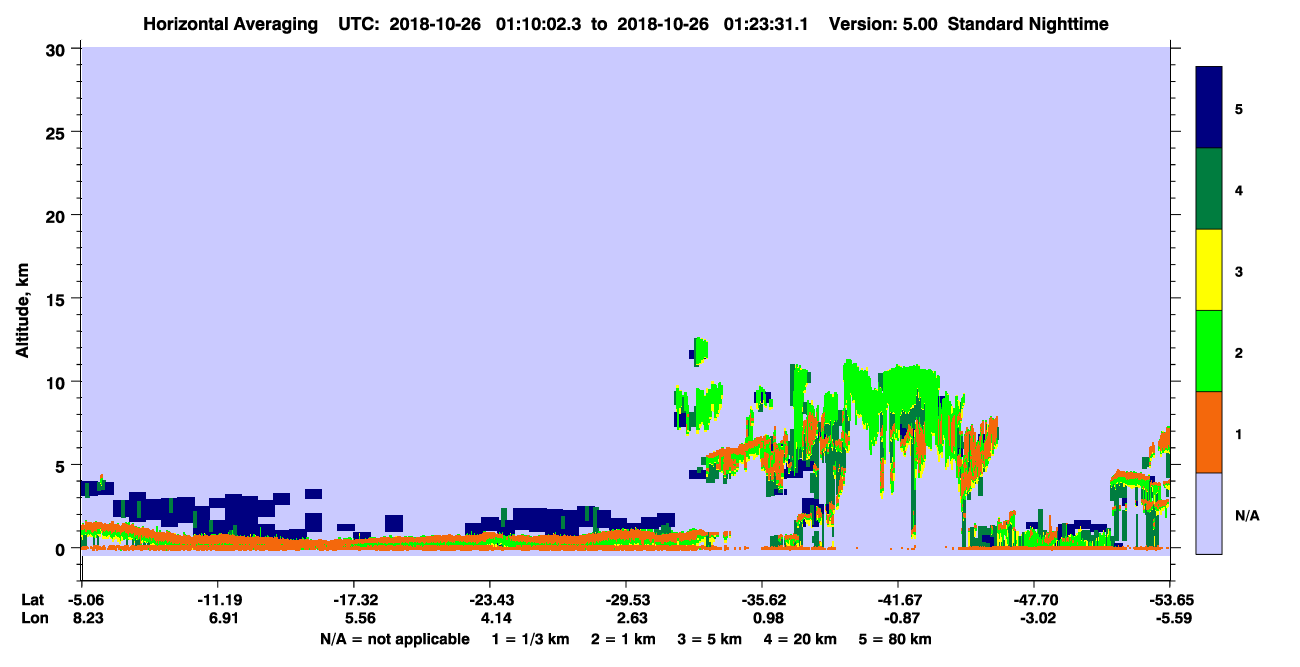Screen dimensions: 1300x667
Task: Click the dark blue level 5 color swatch
Action: (x=1209, y=108)
